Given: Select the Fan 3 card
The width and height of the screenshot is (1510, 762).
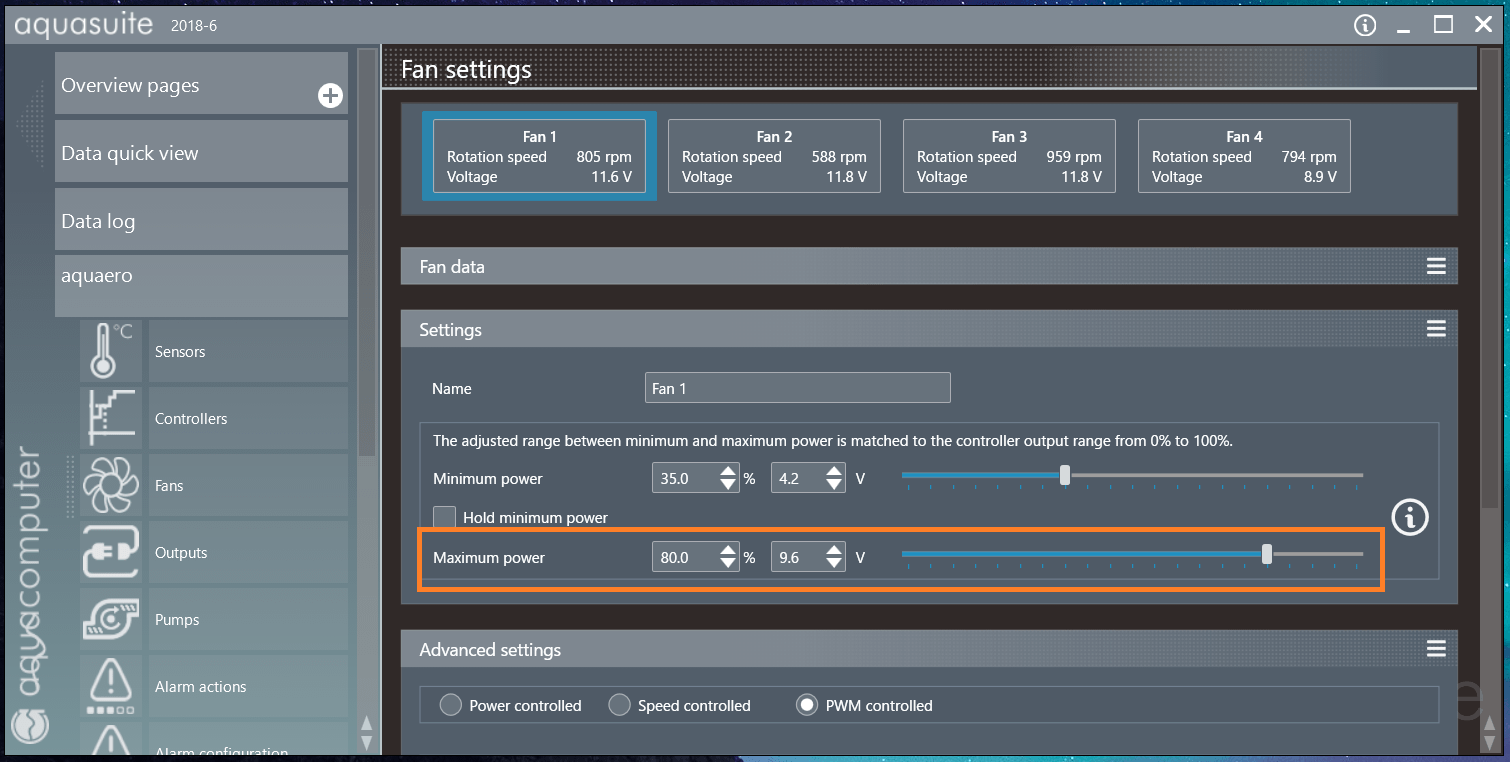Looking at the screenshot, I should 1009,156.
